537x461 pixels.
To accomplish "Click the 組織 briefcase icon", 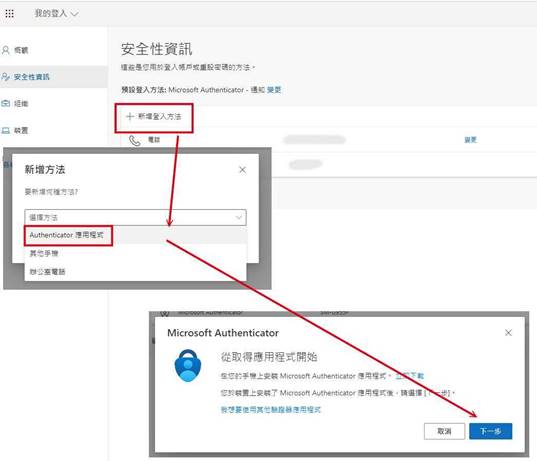I will pos(5,103).
